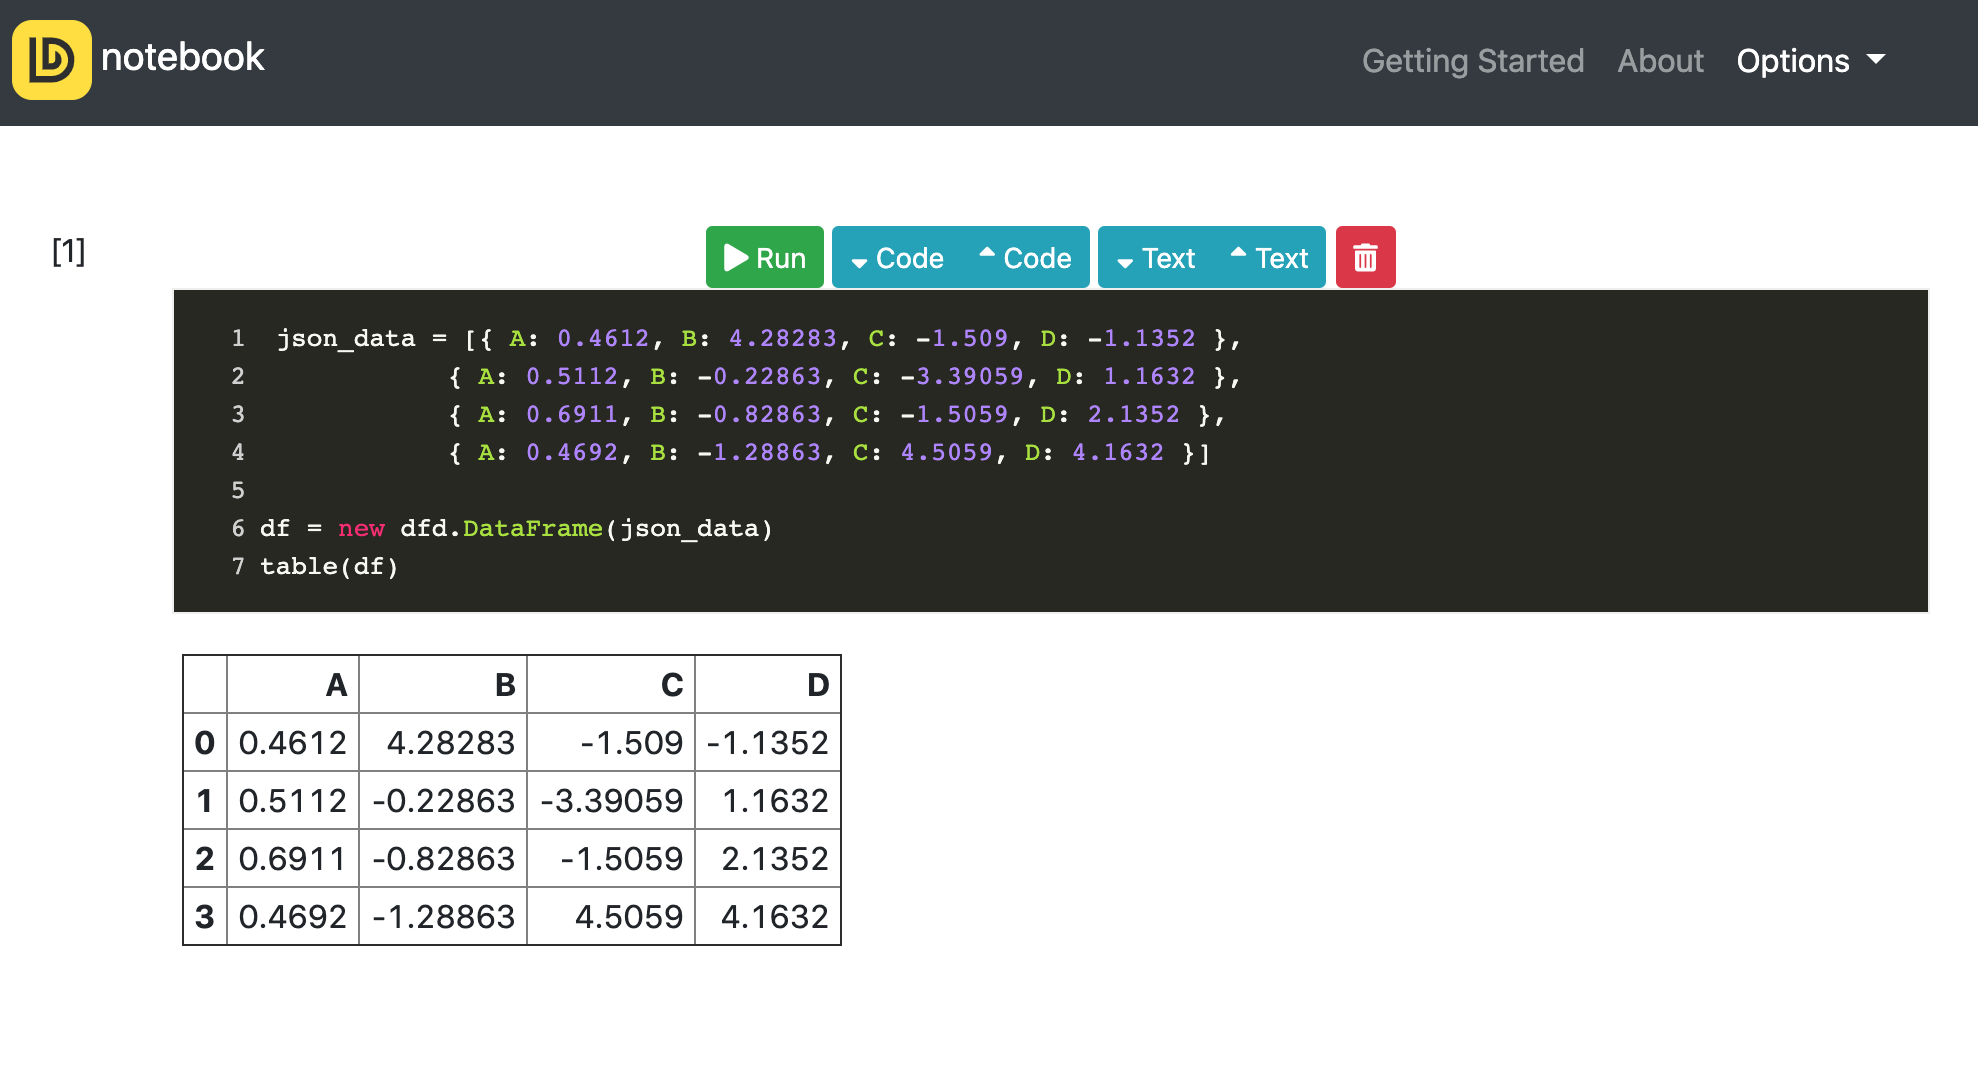Click the Danfo notebook logo icon
This screenshot has height=1092, width=1978.
pyautogui.click(x=51, y=60)
